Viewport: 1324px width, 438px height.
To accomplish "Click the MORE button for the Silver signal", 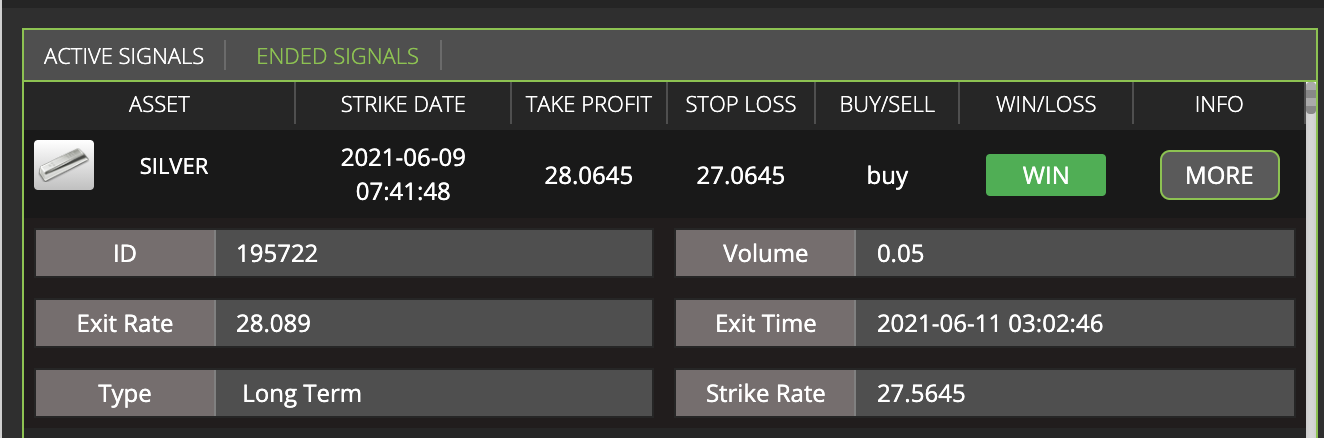I will (x=1219, y=175).
